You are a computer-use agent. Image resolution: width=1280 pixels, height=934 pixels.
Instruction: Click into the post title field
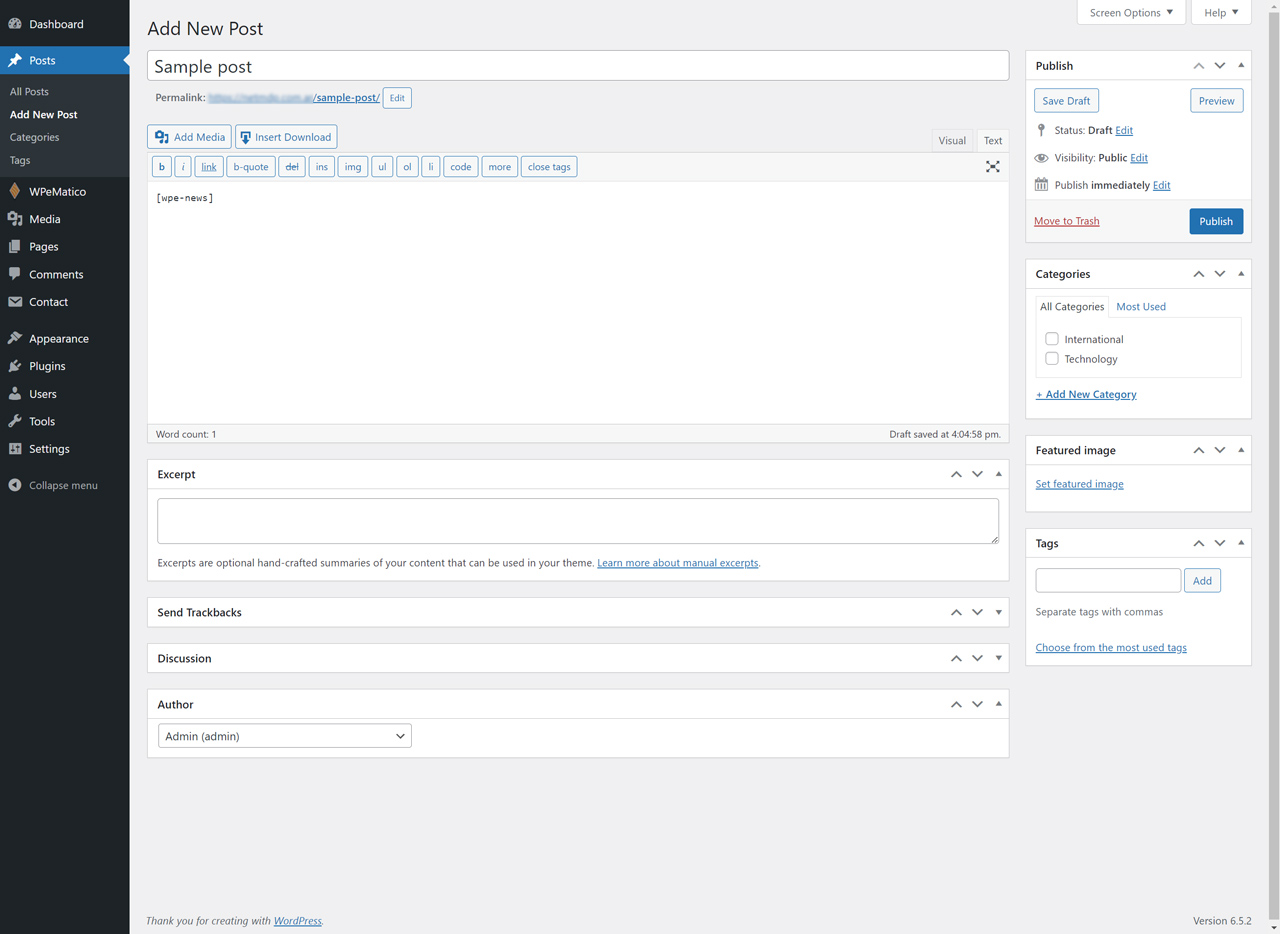(578, 66)
